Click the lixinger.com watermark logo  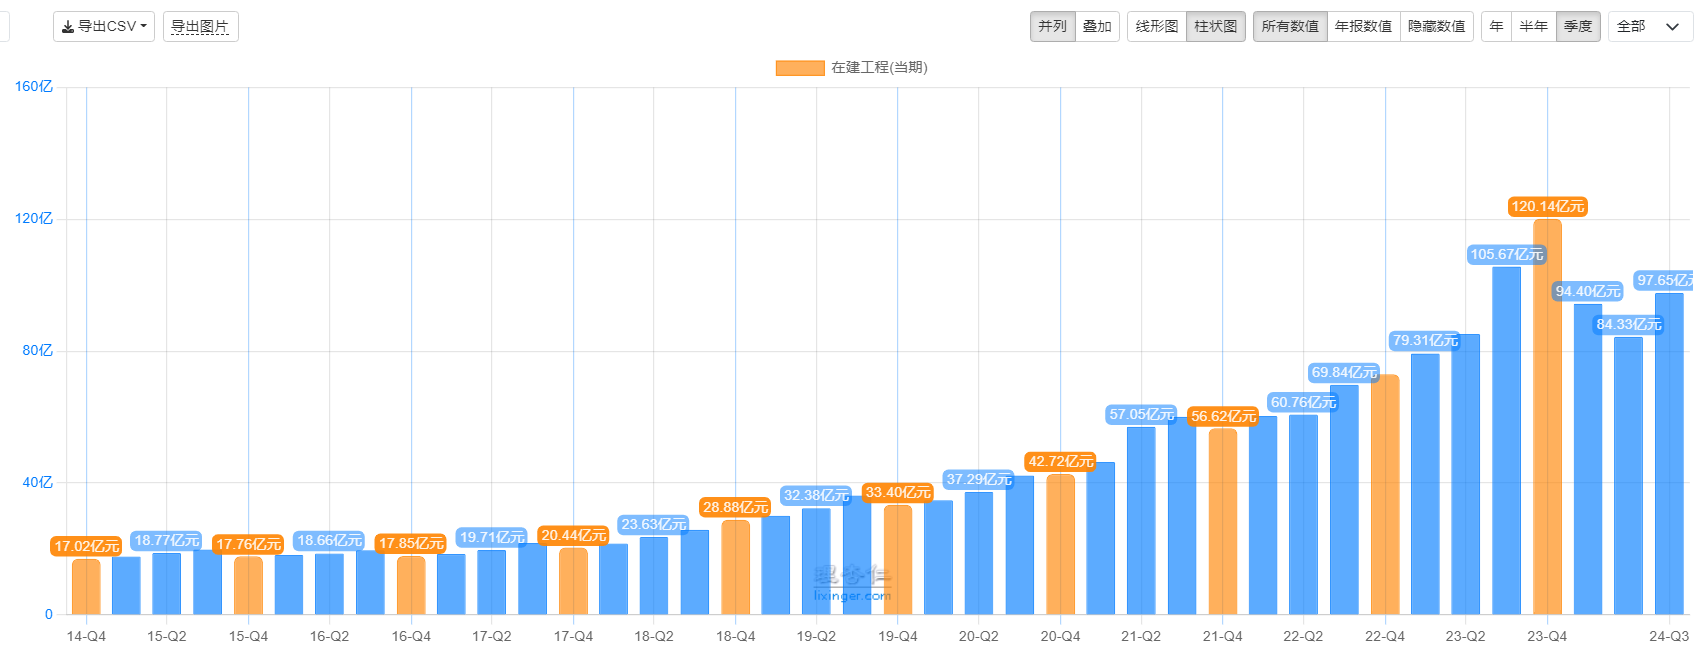852,583
